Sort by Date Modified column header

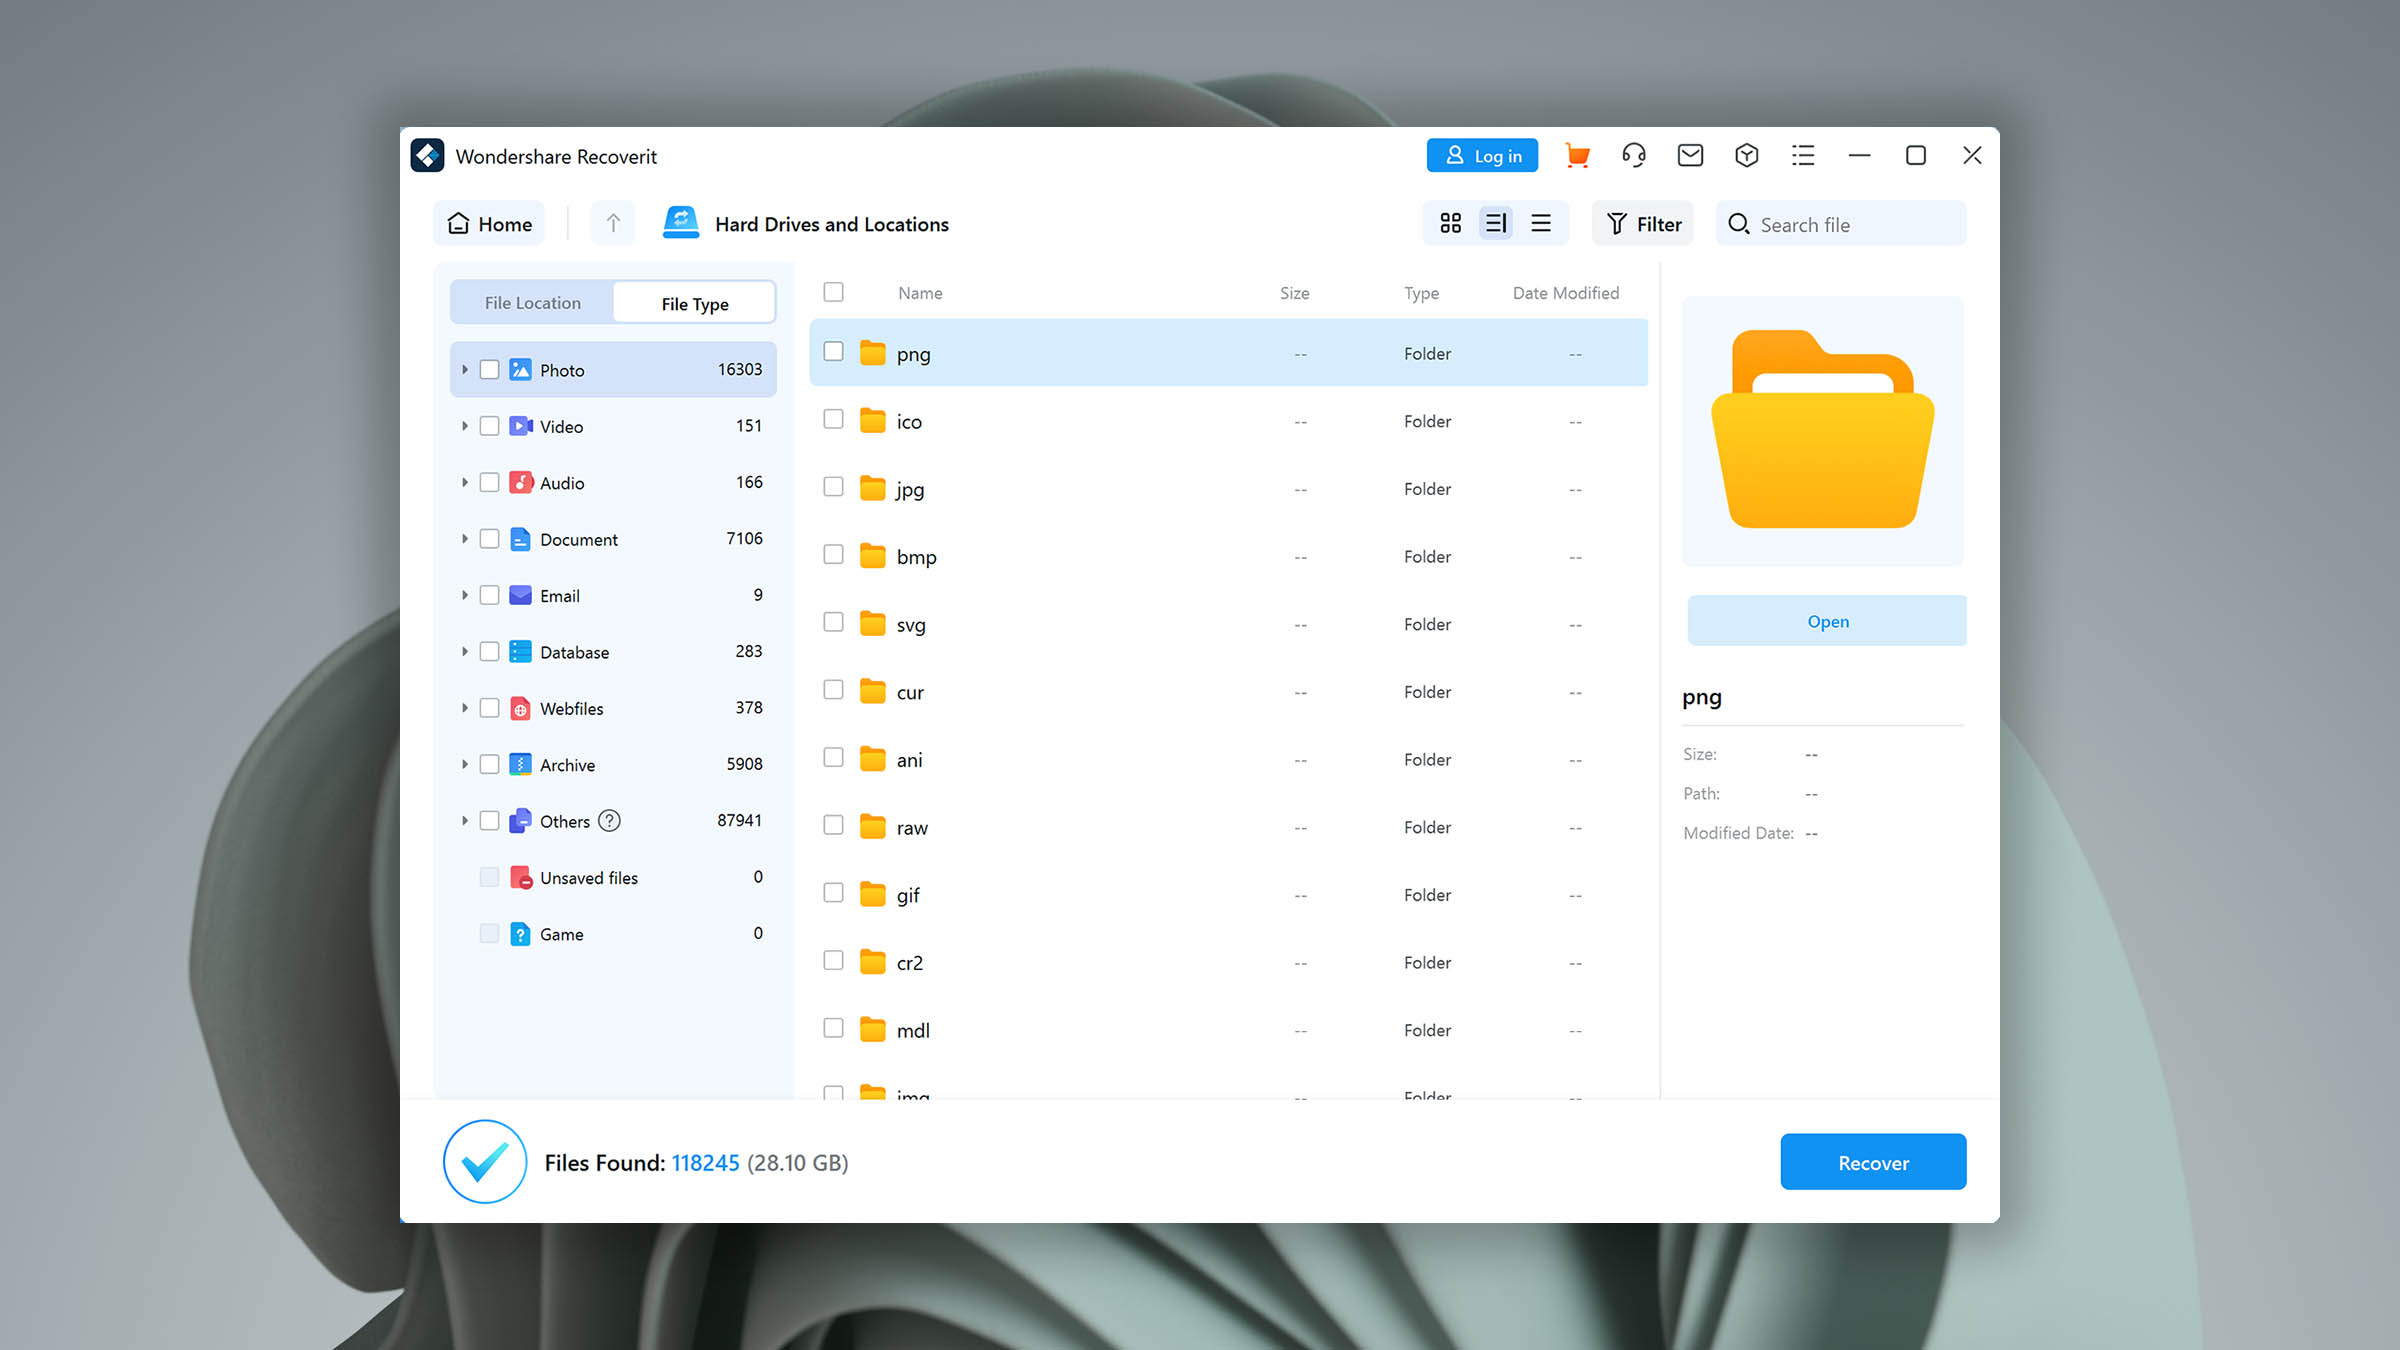pos(1566,293)
